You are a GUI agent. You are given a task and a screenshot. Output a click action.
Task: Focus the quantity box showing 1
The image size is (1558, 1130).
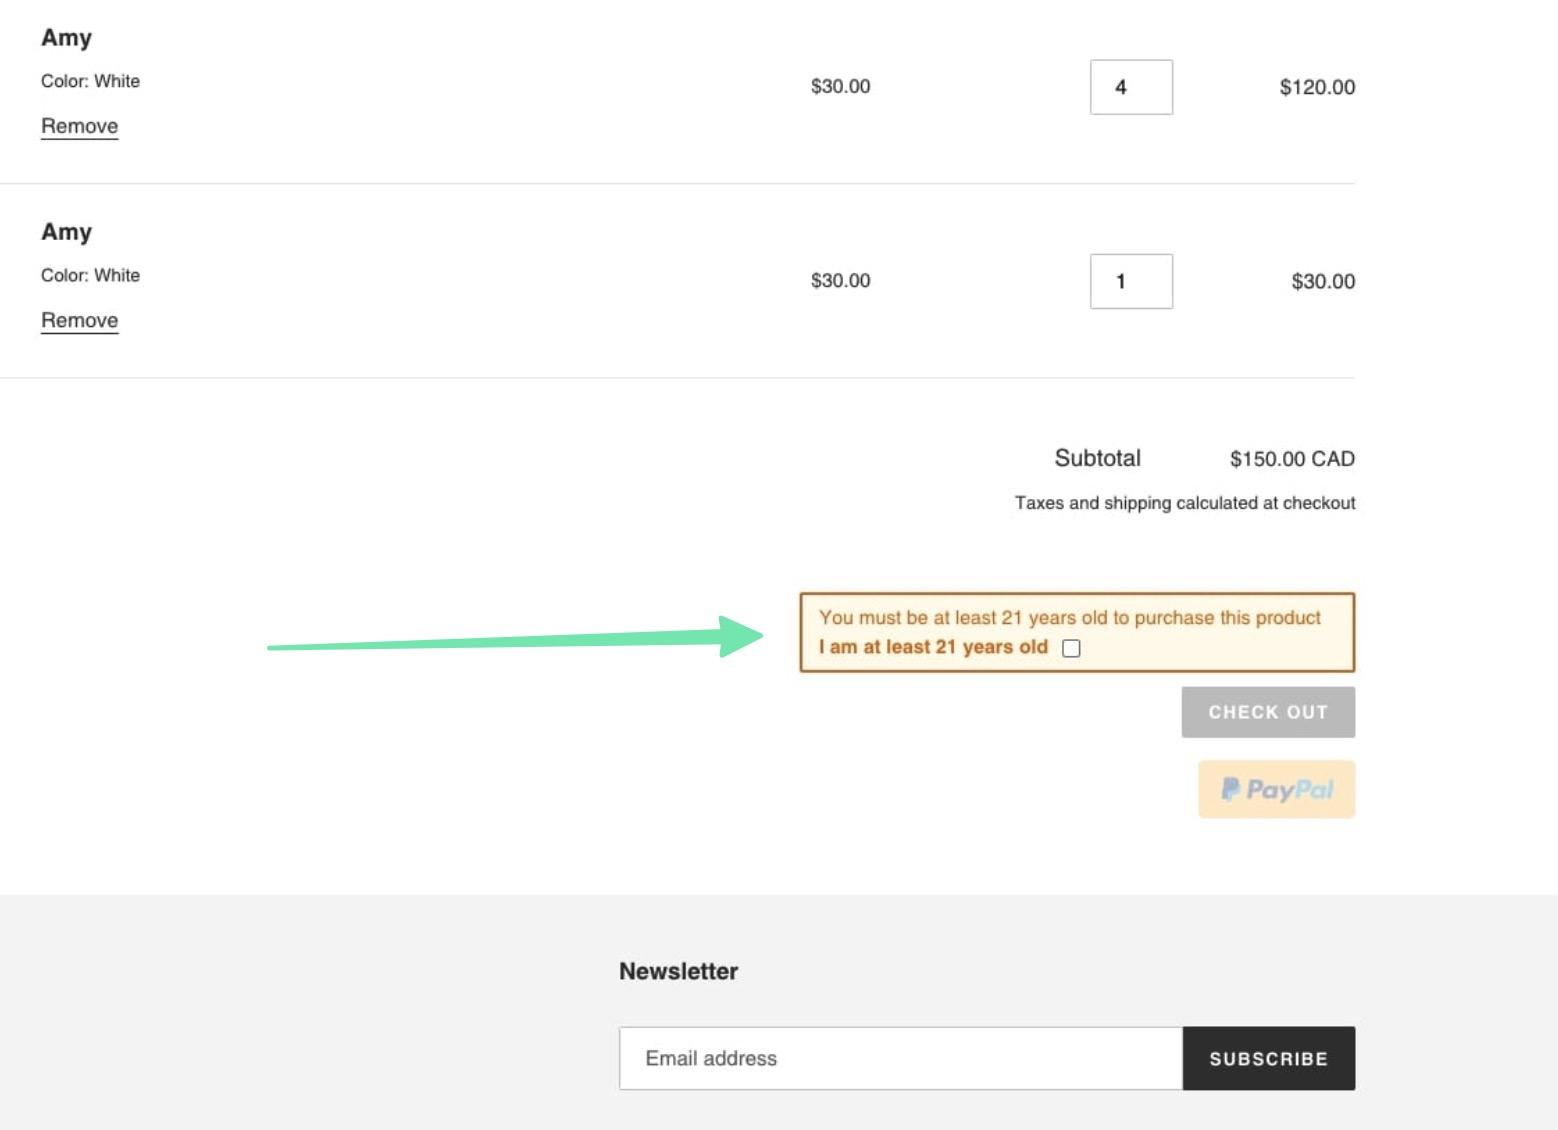1131,281
